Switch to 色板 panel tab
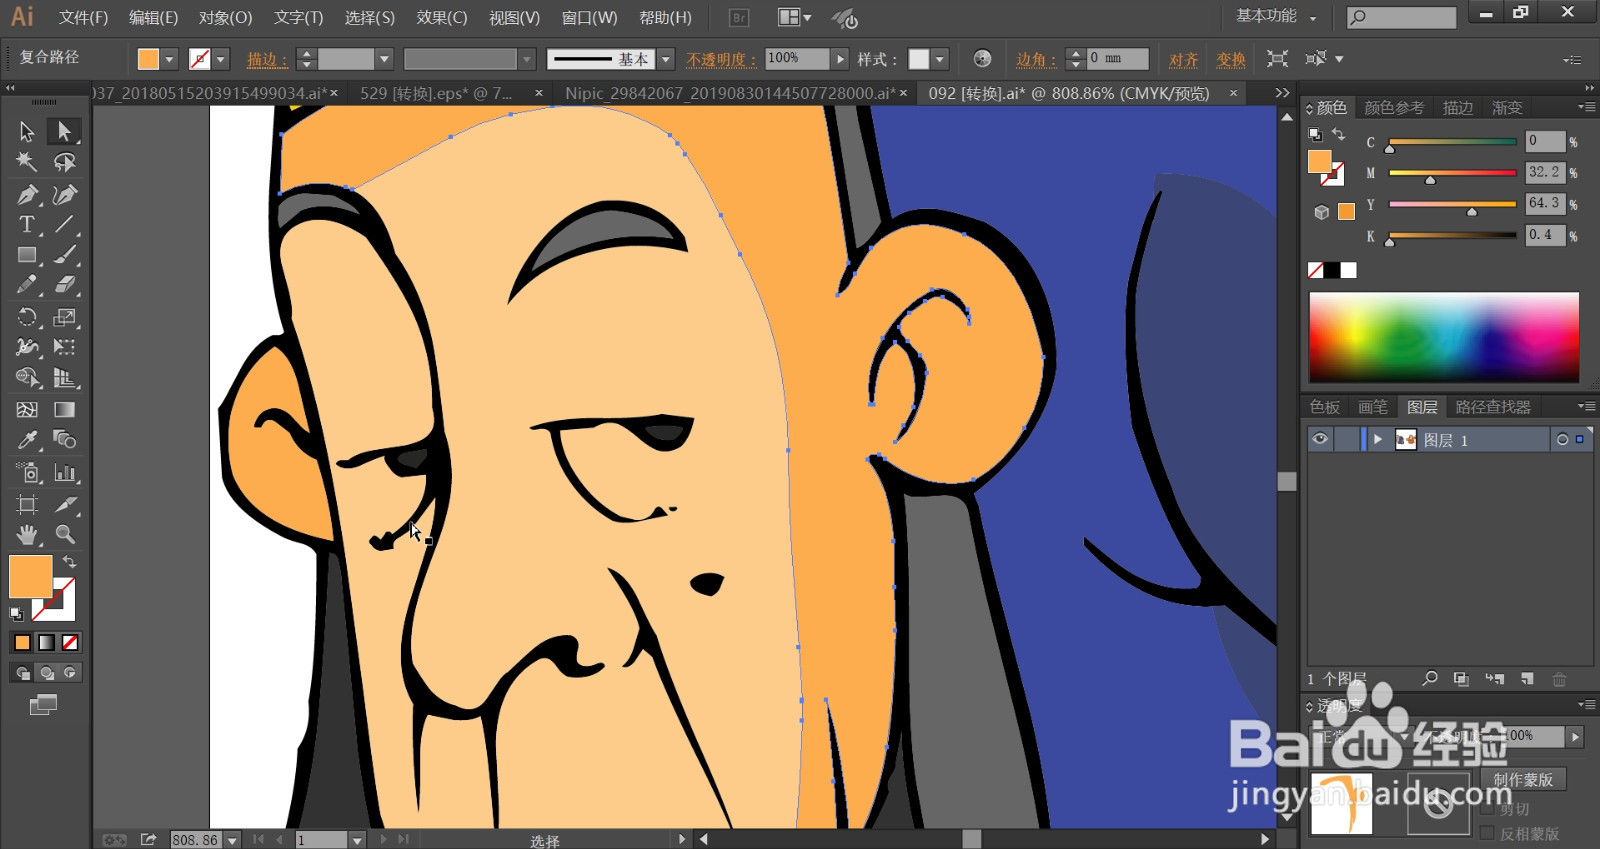The width and height of the screenshot is (1600, 849). (x=1324, y=407)
